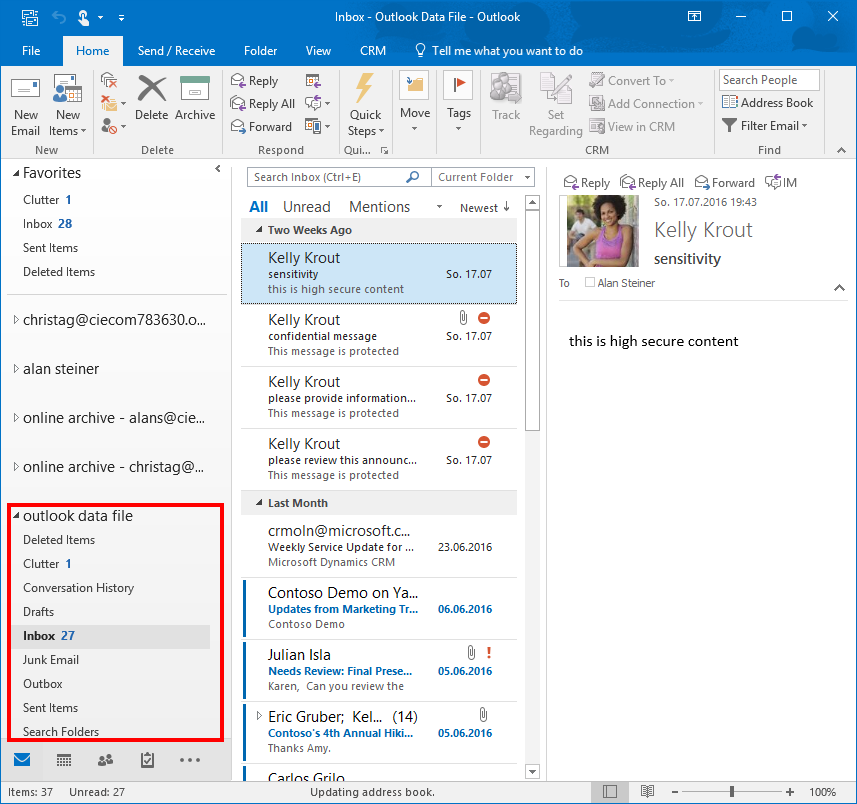Show only Unread messages
The height and width of the screenshot is (804, 857).
(x=306, y=207)
